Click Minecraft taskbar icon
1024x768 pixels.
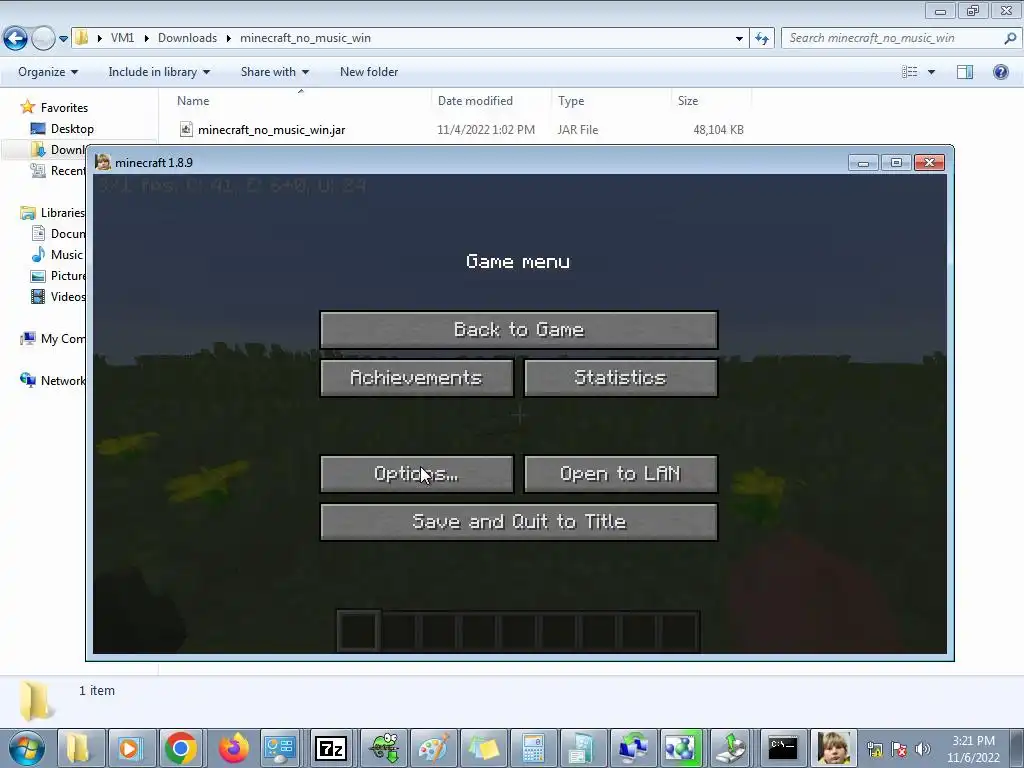[x=833, y=748]
